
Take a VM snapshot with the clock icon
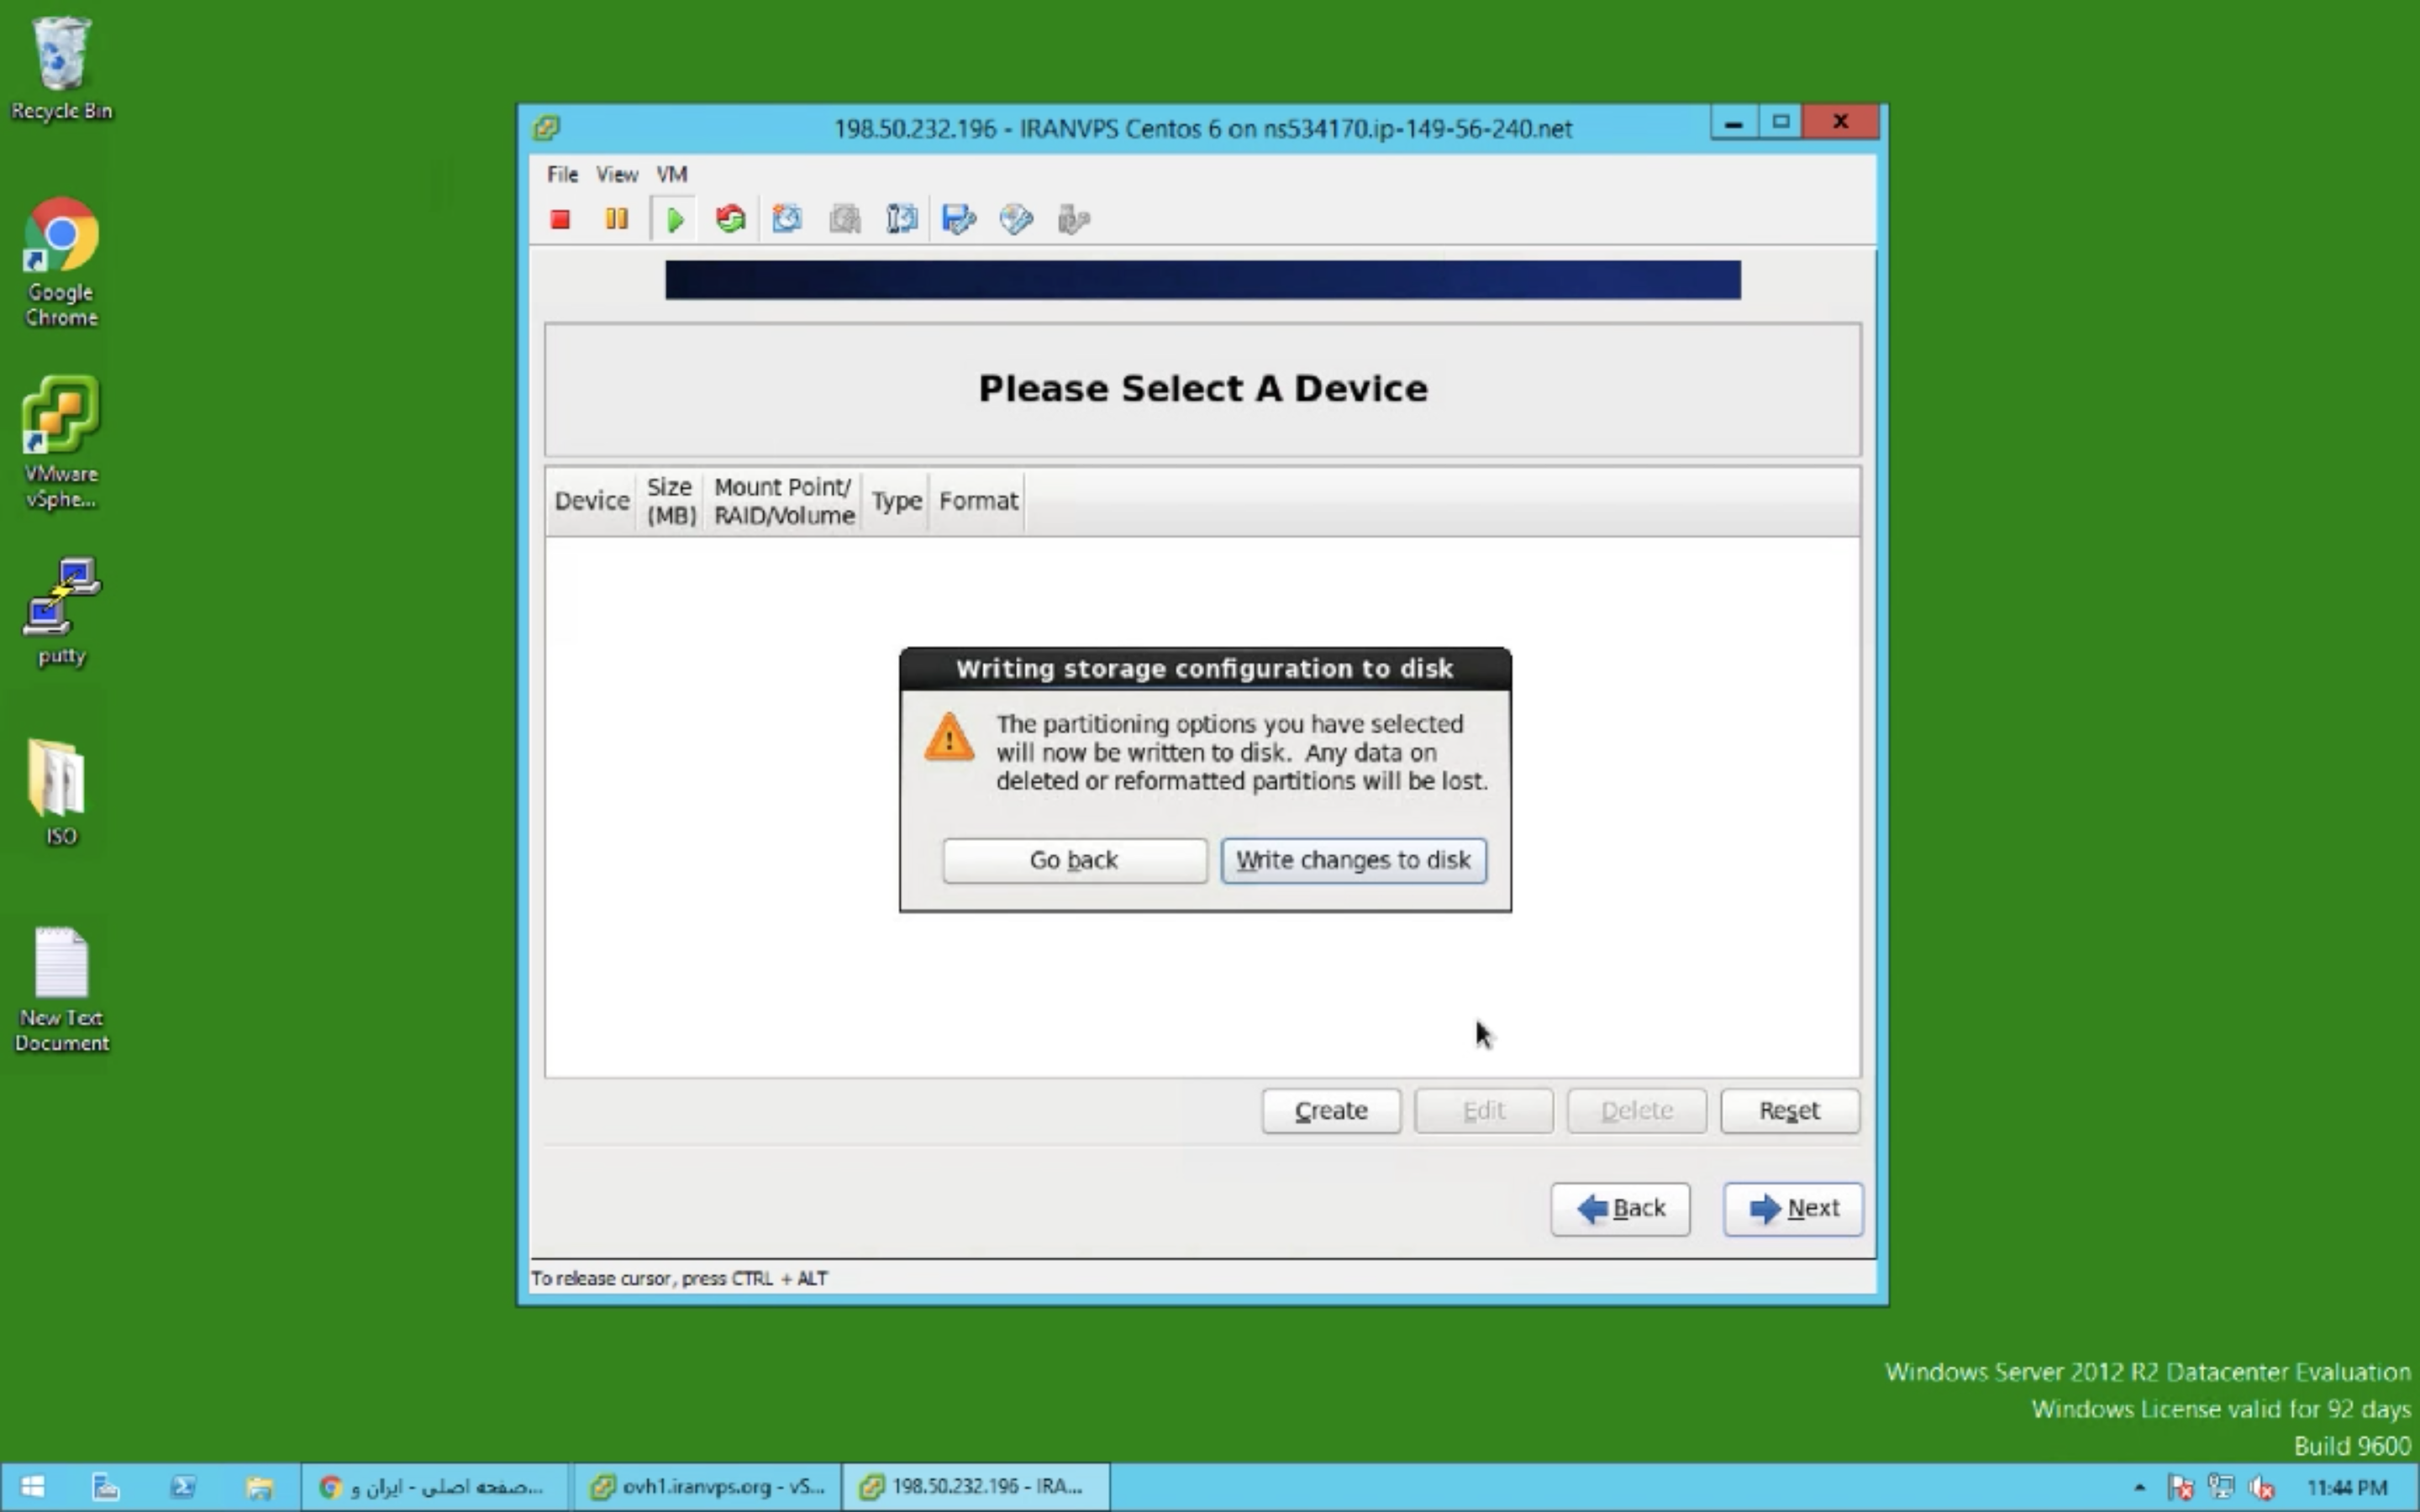[x=787, y=219]
